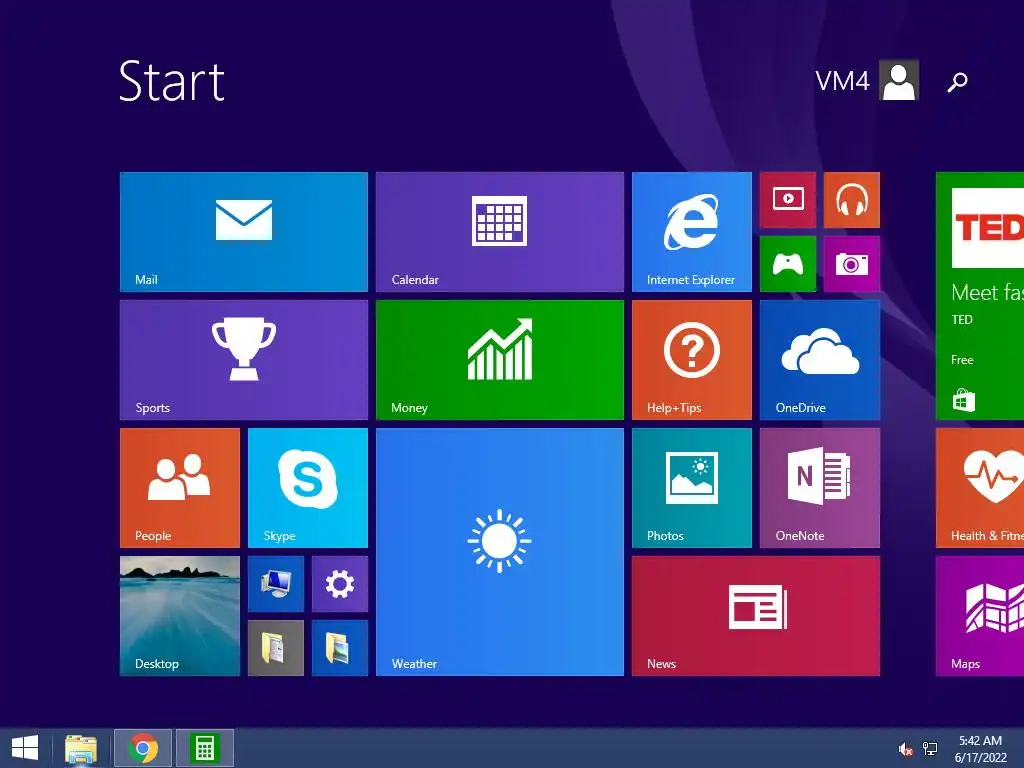
Task: Open the Desktop tile
Action: 180,616
